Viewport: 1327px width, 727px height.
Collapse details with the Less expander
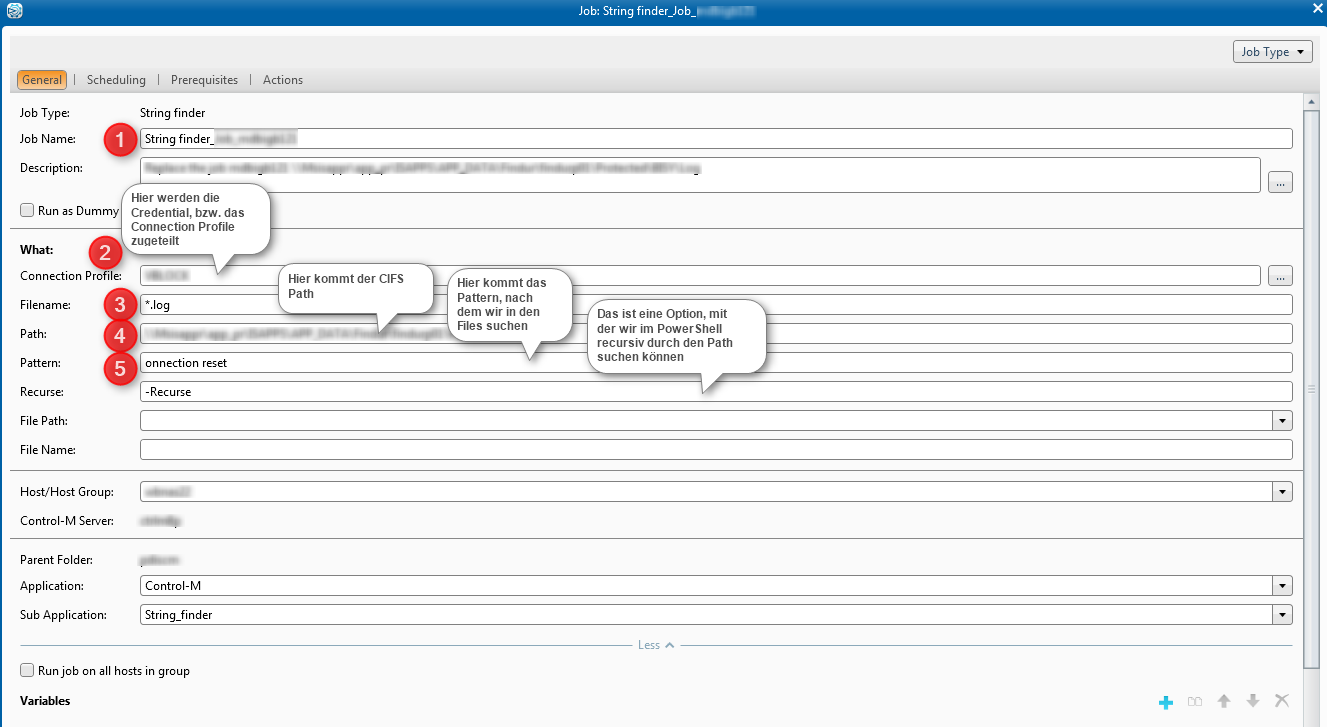click(656, 645)
